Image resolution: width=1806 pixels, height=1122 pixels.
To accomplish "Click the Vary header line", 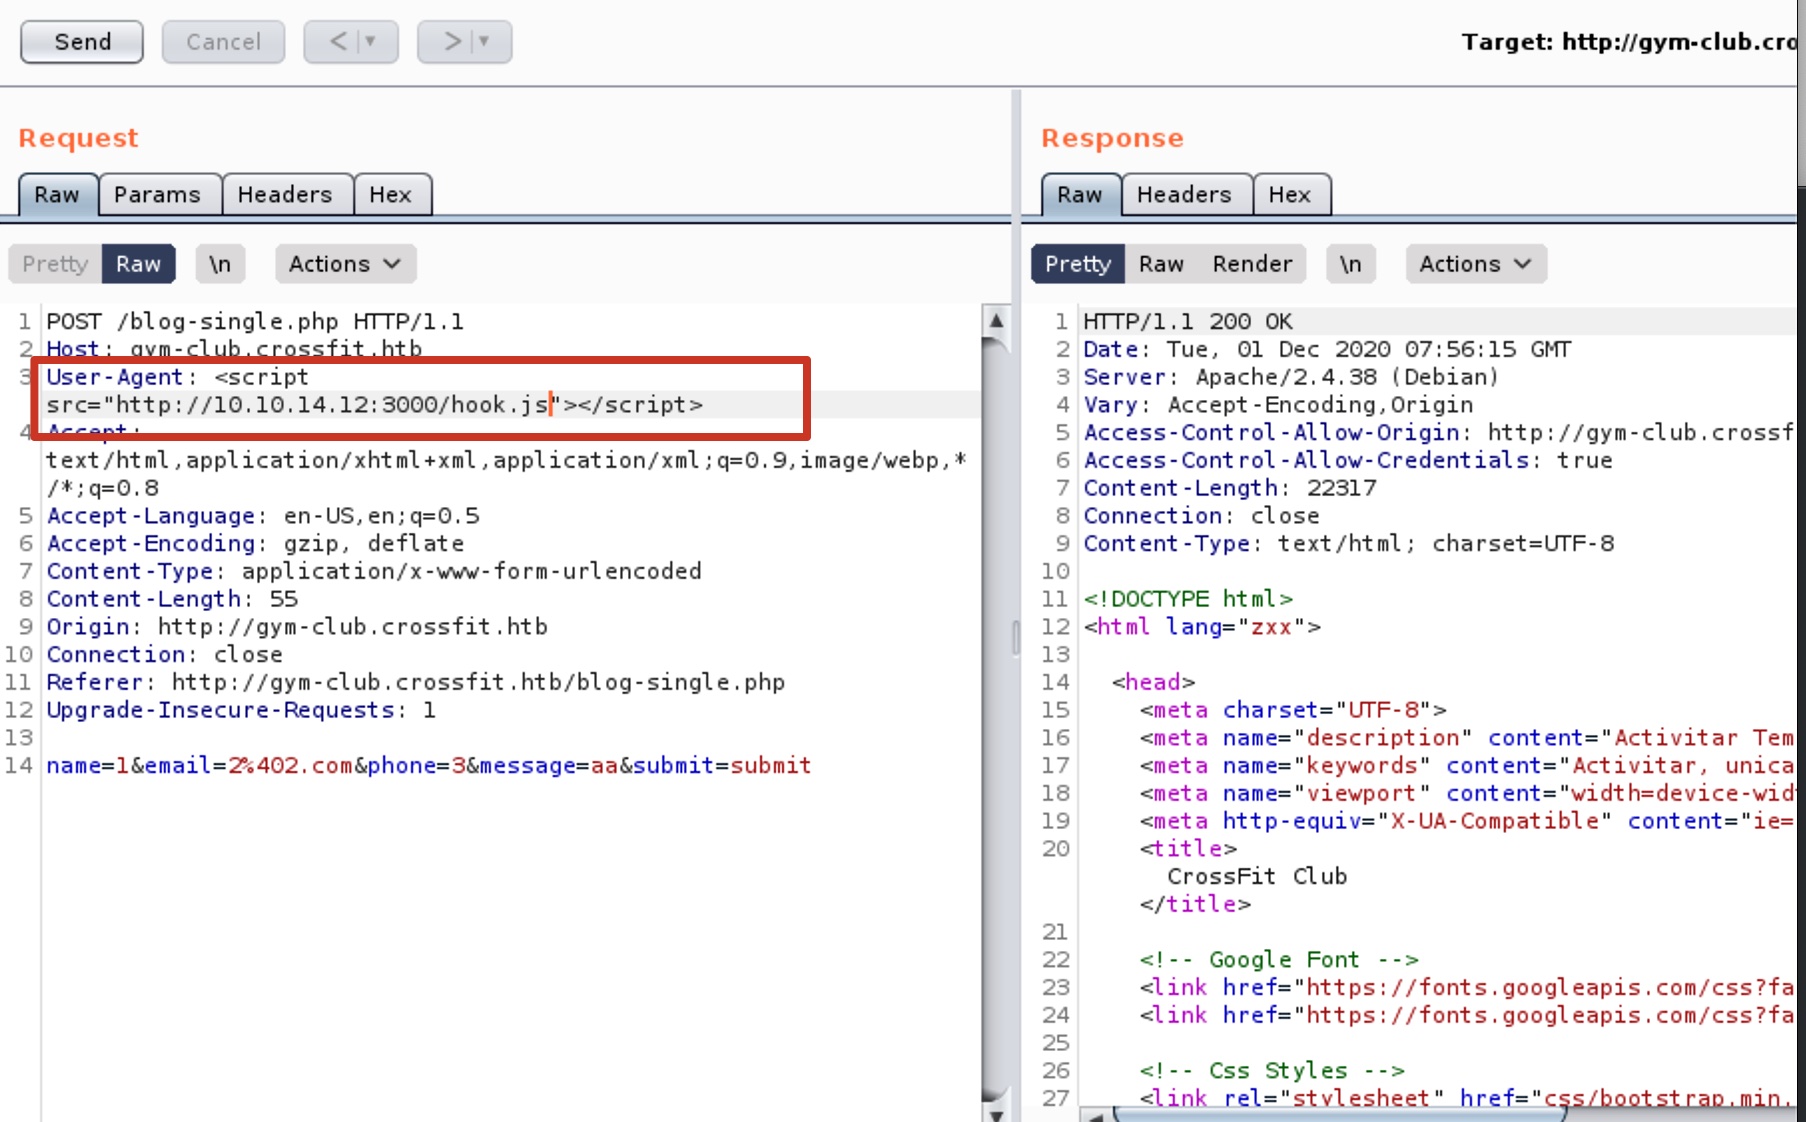I will click(1278, 405).
